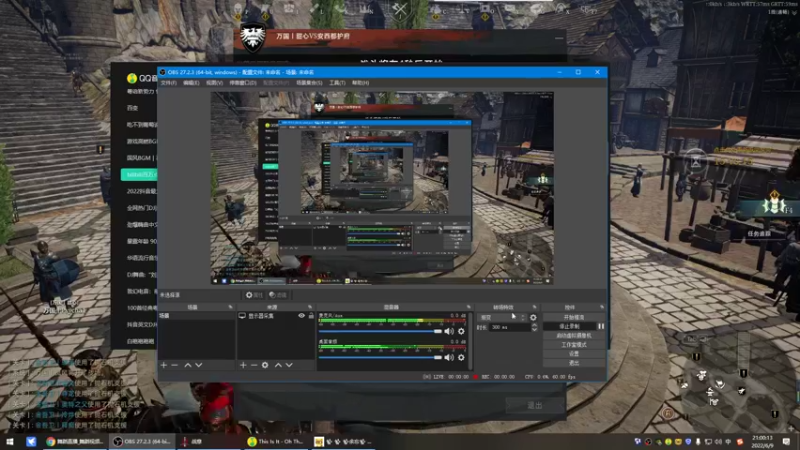
Task: Pause the recording with the pause icon
Action: pyautogui.click(x=601, y=327)
